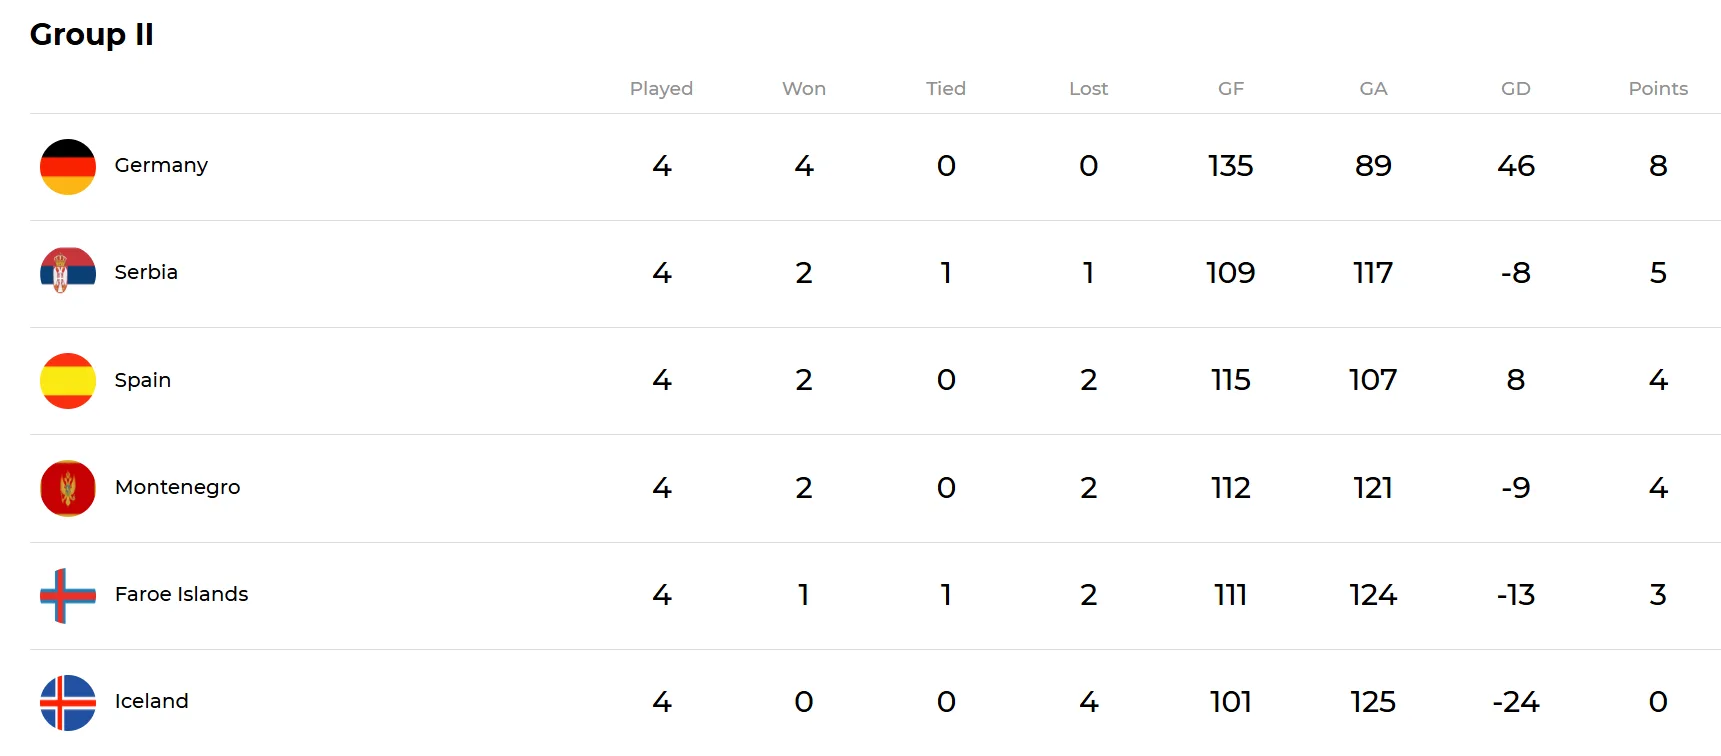Click Iceland's goals against value 125
Screen dimensions: 1721x756
click(x=1372, y=702)
